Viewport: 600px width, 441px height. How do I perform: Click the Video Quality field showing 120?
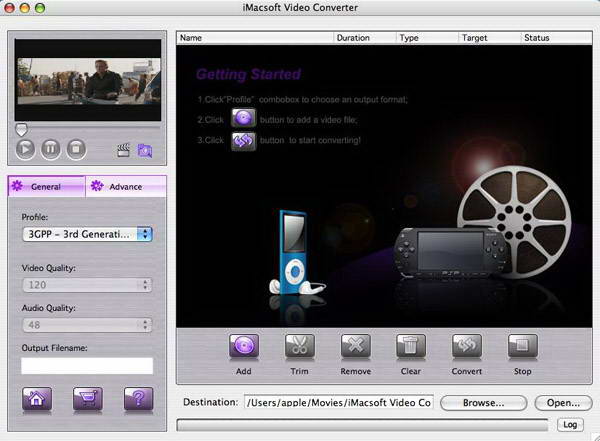[87, 285]
